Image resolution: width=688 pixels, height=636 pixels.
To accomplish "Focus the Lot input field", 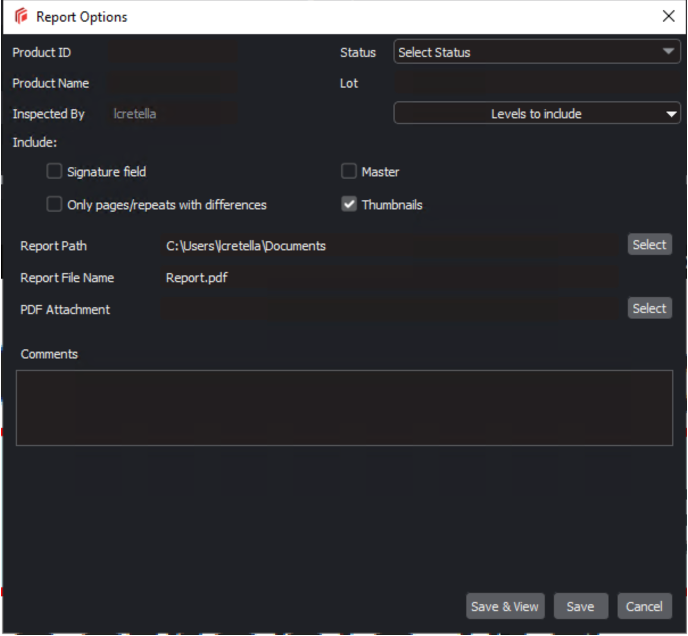I will pyautogui.click(x=537, y=83).
